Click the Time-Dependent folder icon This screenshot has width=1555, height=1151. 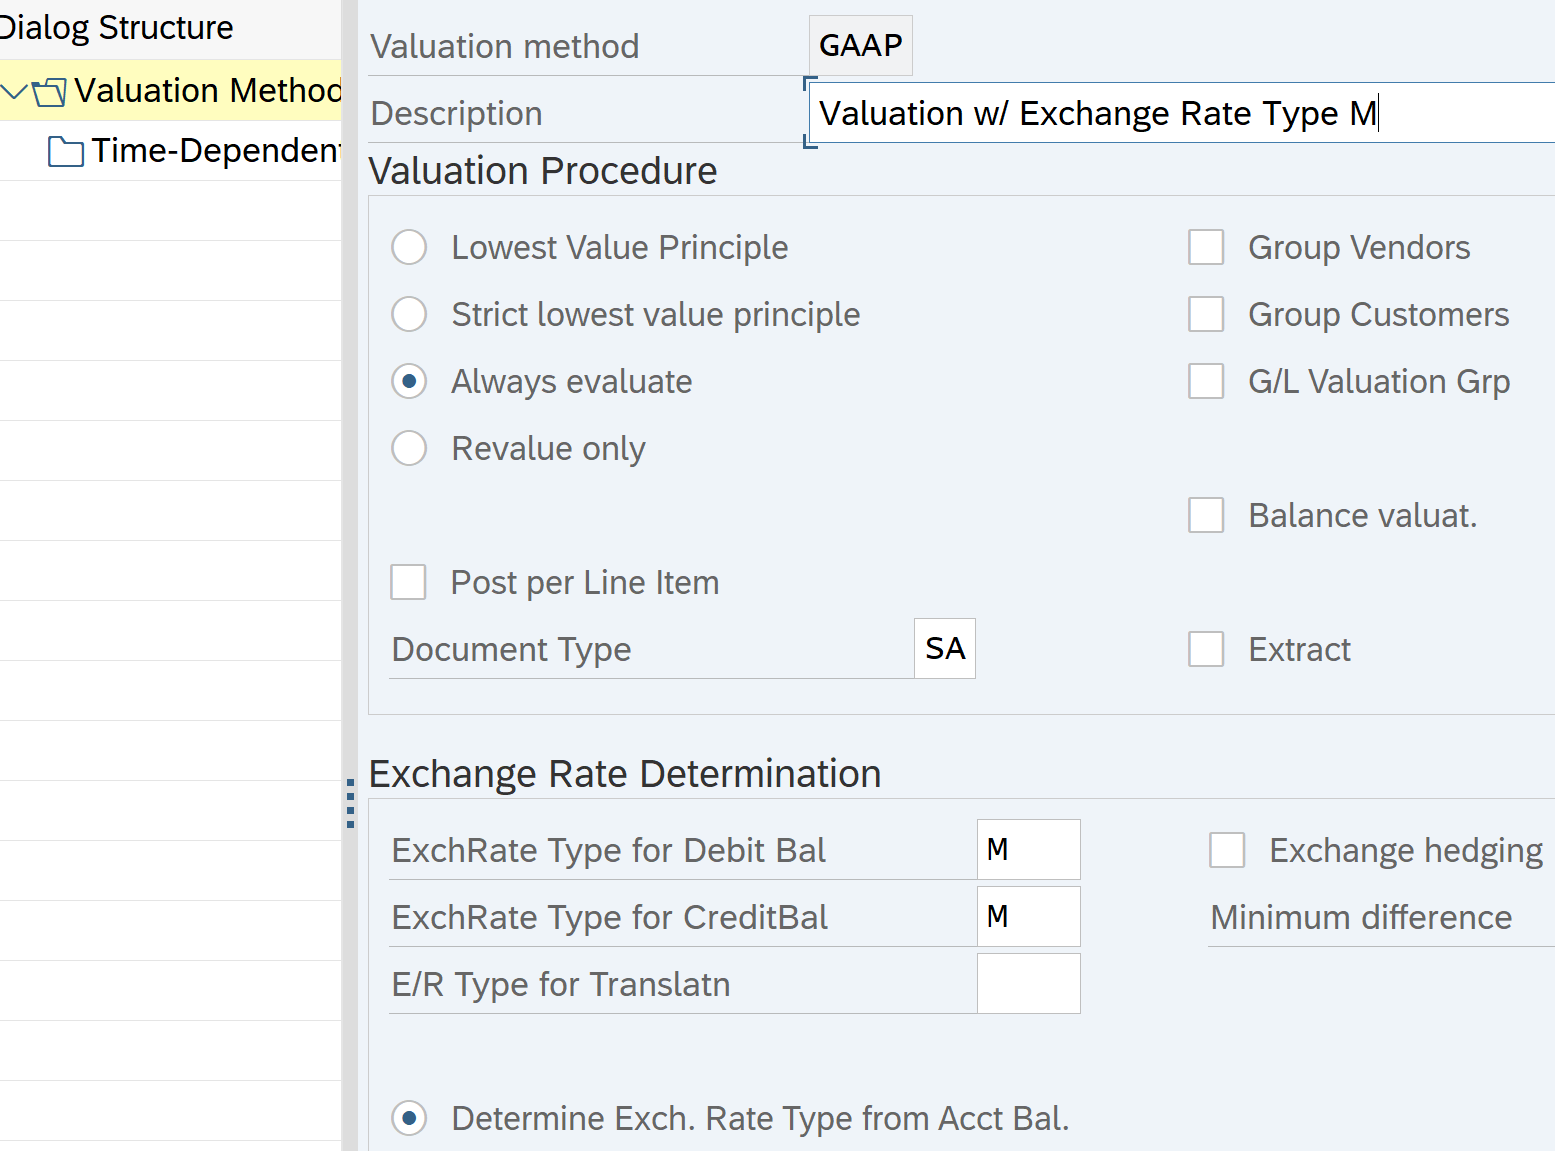(66, 152)
